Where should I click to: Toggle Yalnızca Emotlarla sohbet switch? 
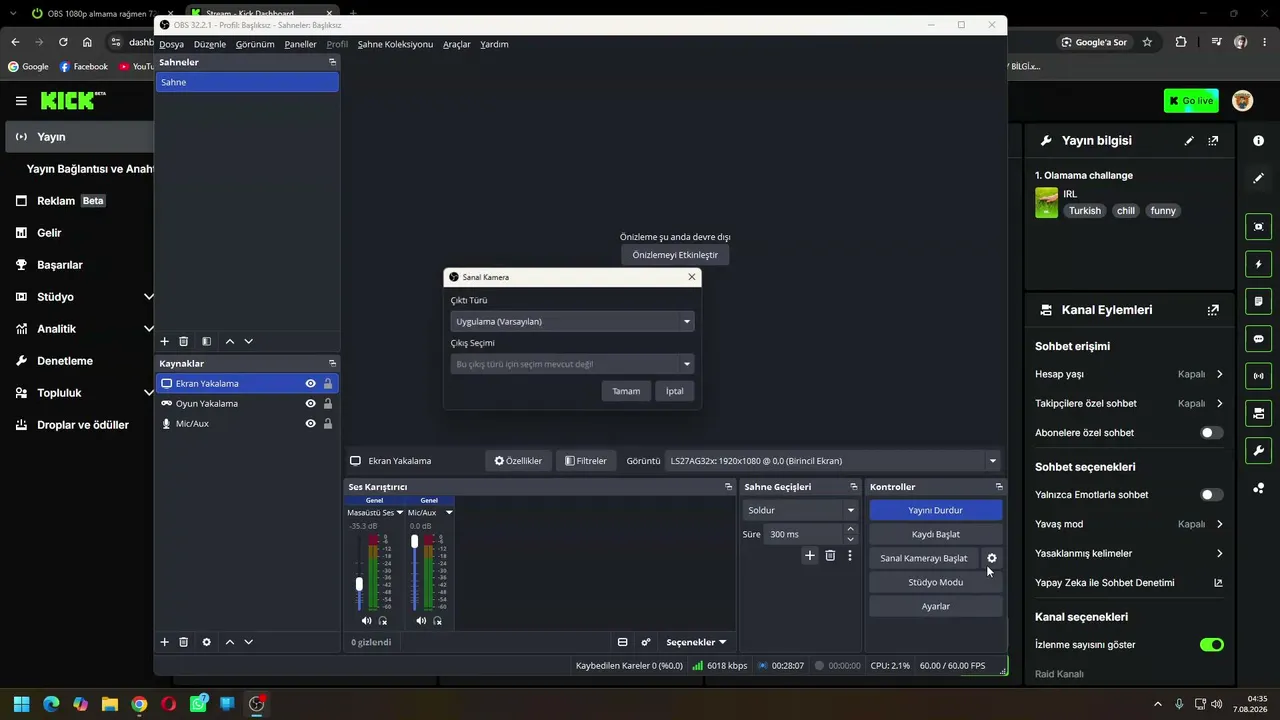[1211, 495]
